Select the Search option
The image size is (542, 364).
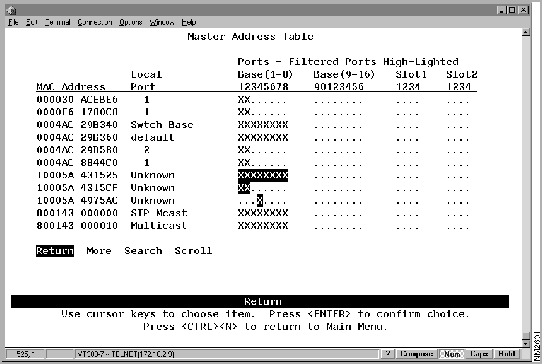coord(143,251)
